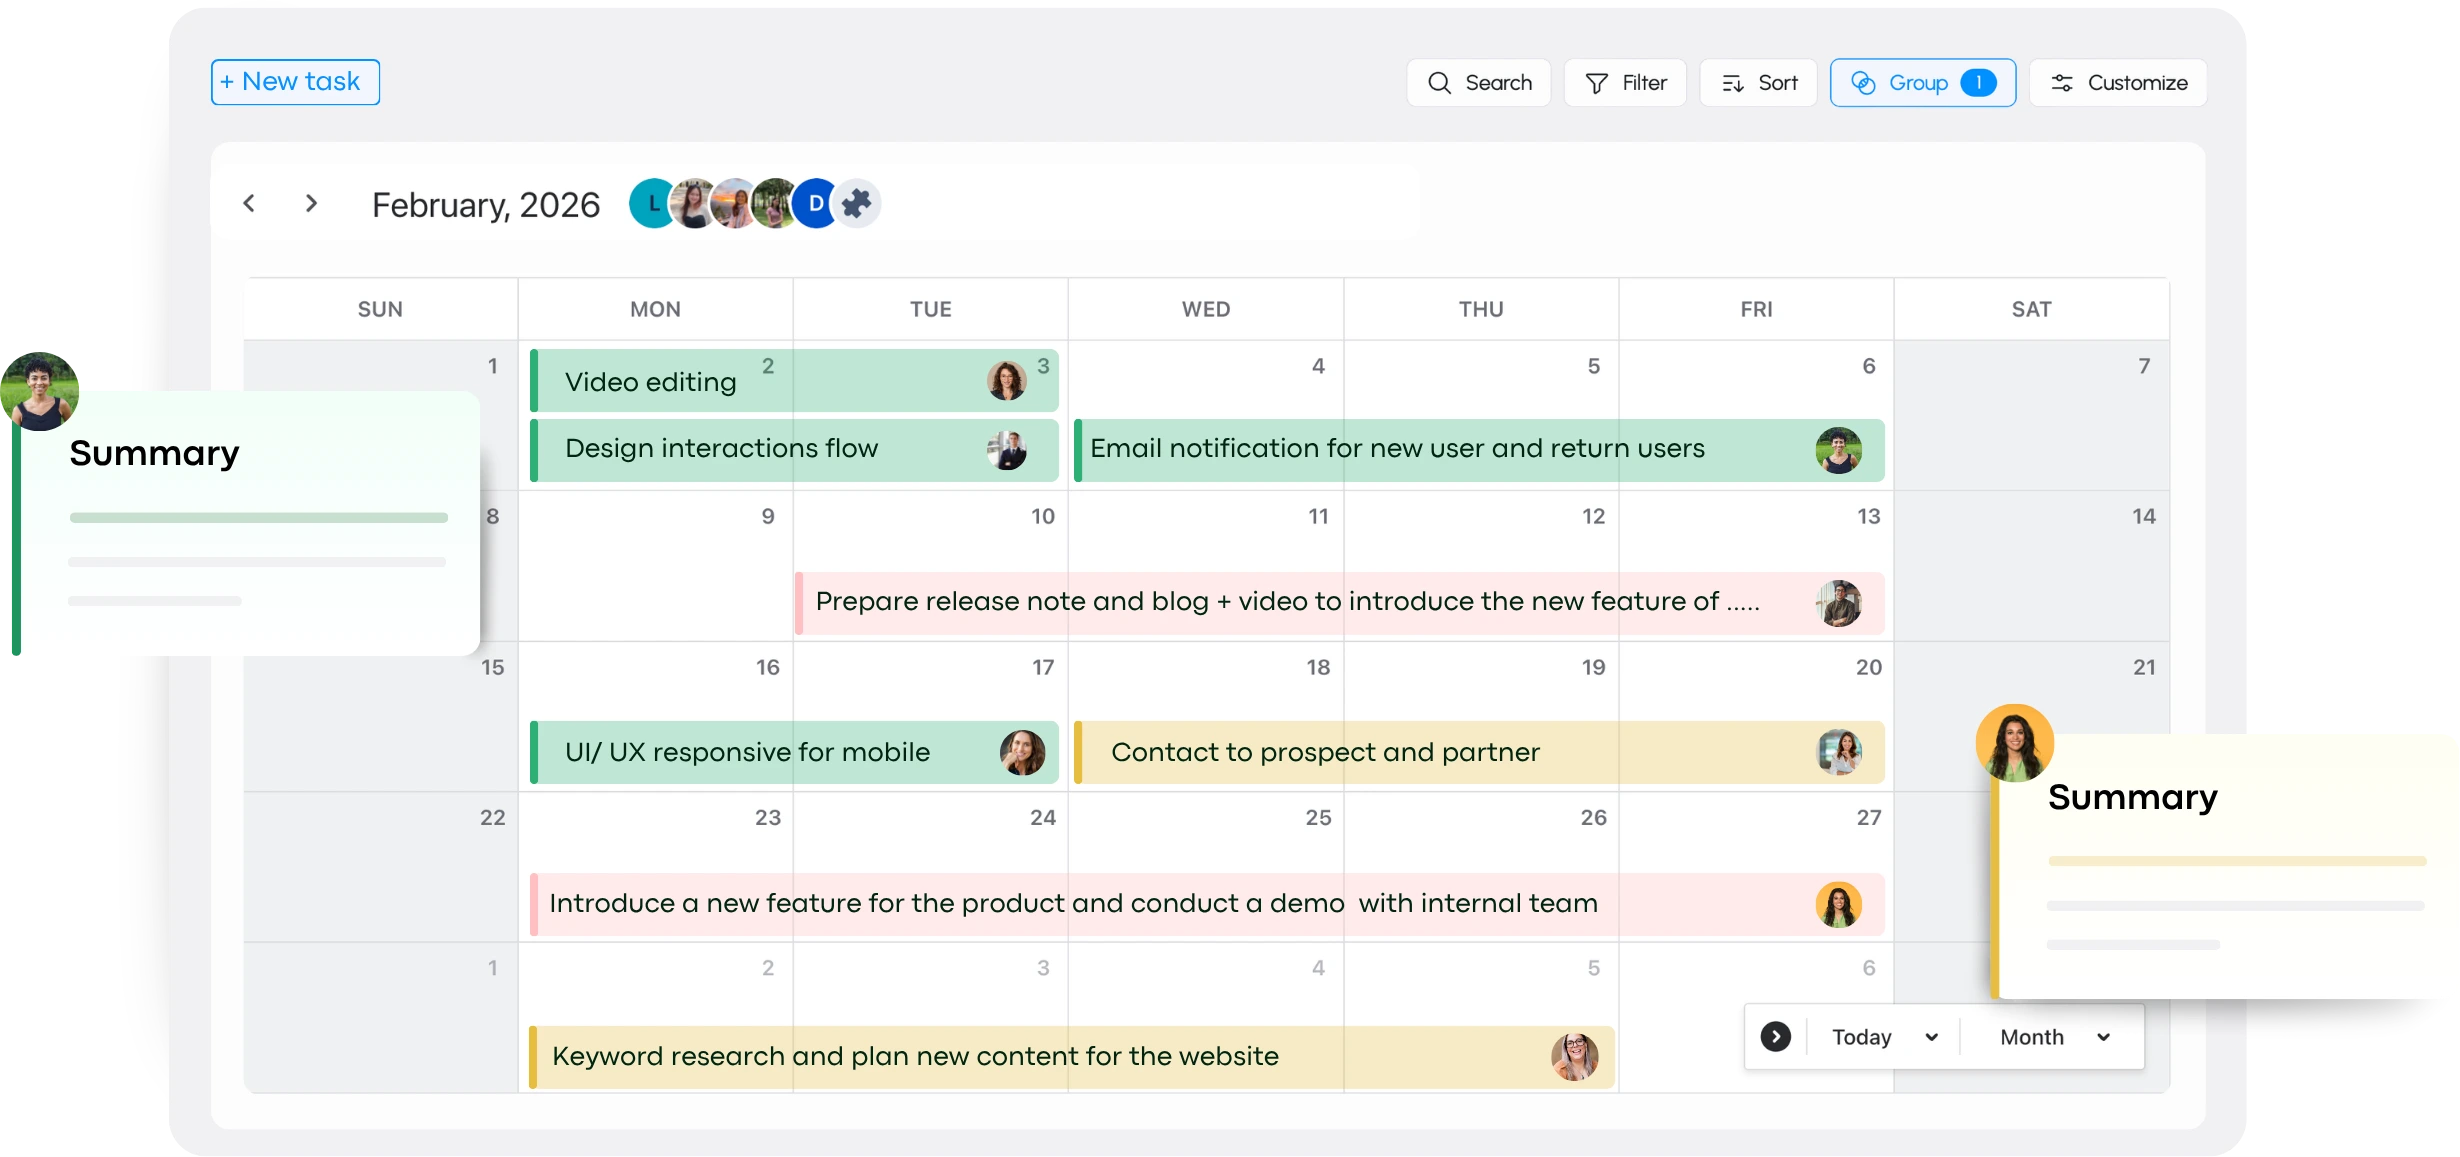Click the Customize sliders icon

point(2062,83)
